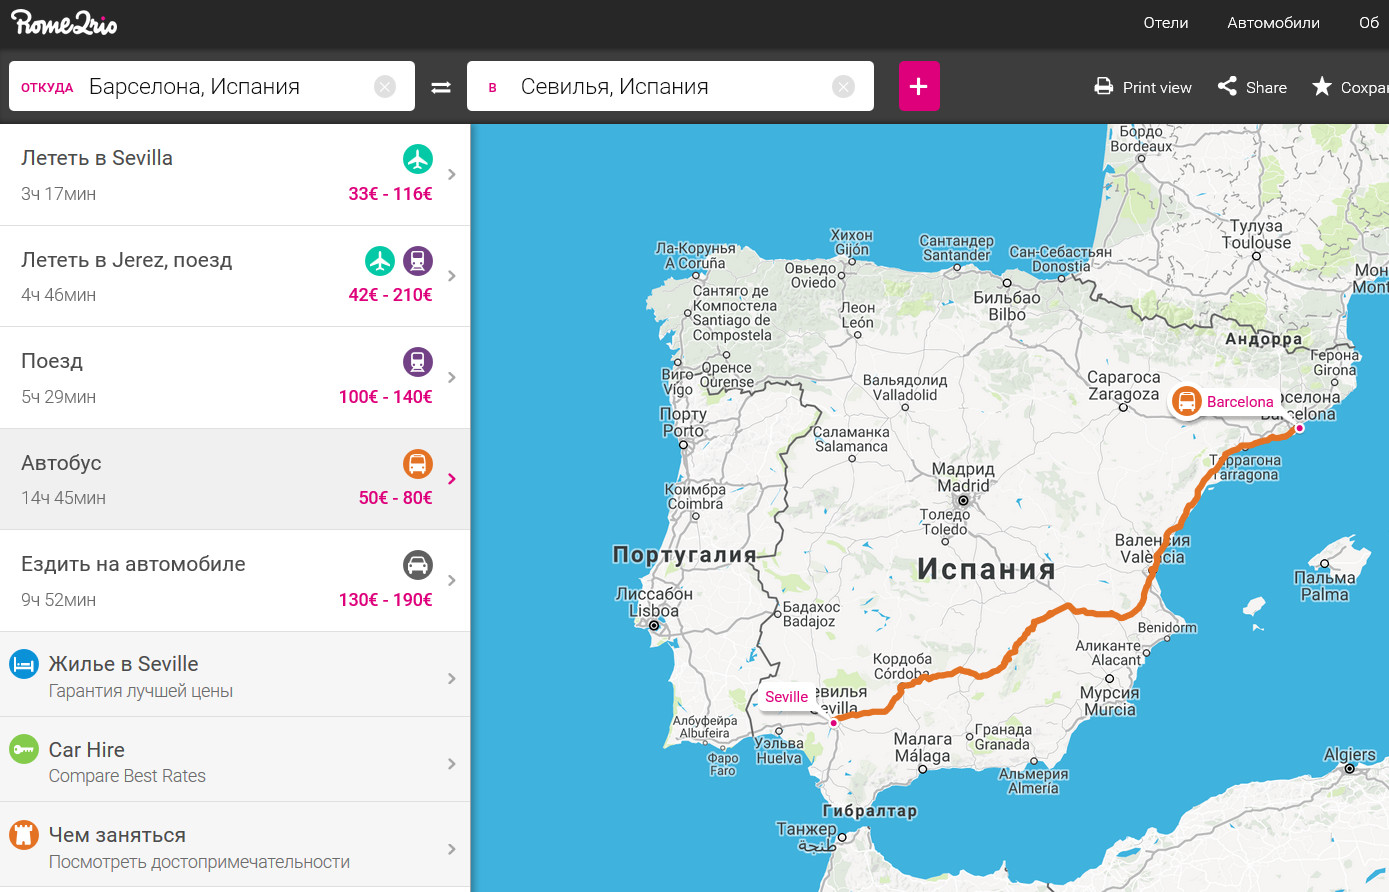Image resolution: width=1389 pixels, height=892 pixels.
Task: Share this route
Action: click(x=1252, y=87)
